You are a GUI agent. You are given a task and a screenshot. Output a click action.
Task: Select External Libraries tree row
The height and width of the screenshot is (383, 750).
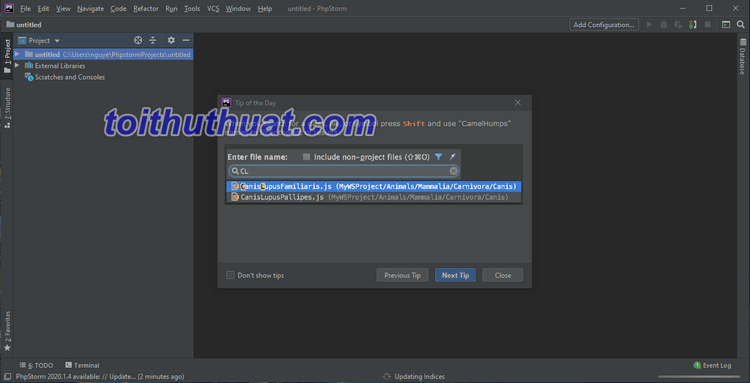tap(103, 66)
